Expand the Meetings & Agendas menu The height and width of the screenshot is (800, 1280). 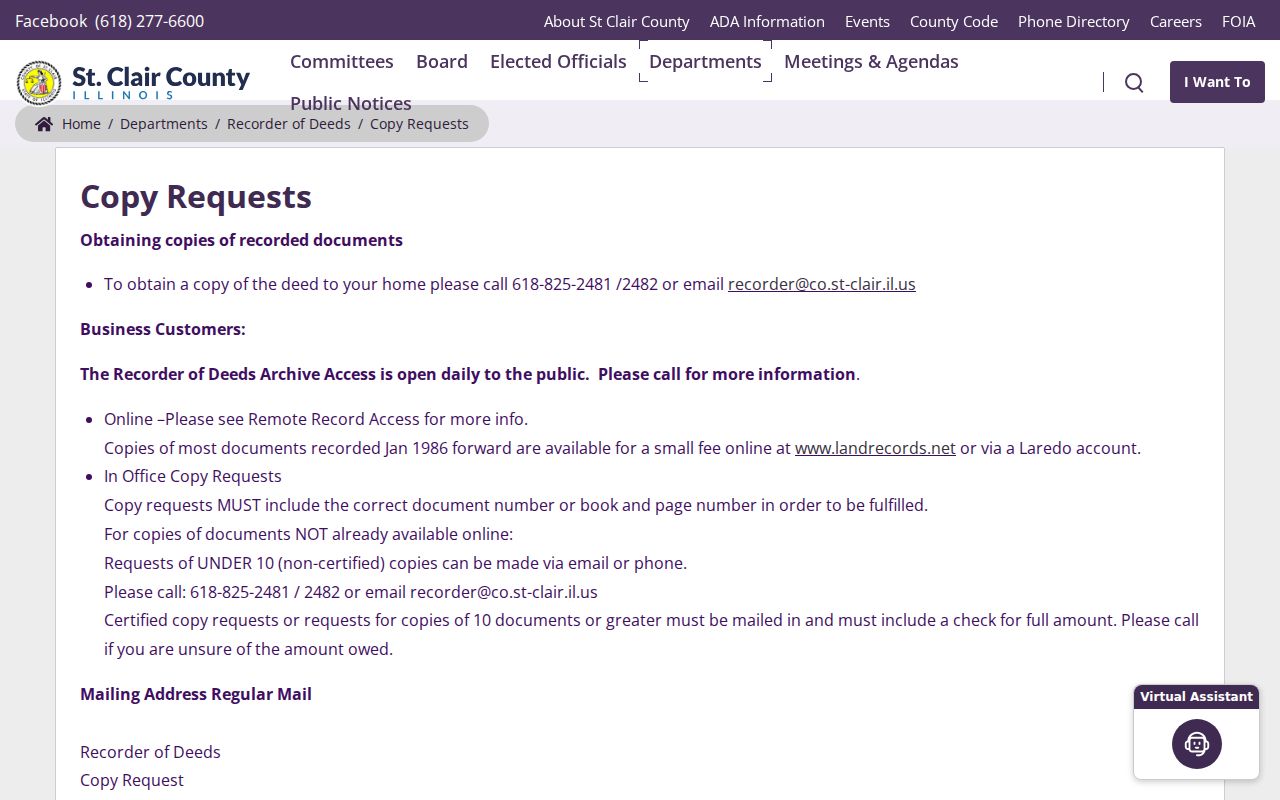[871, 61]
